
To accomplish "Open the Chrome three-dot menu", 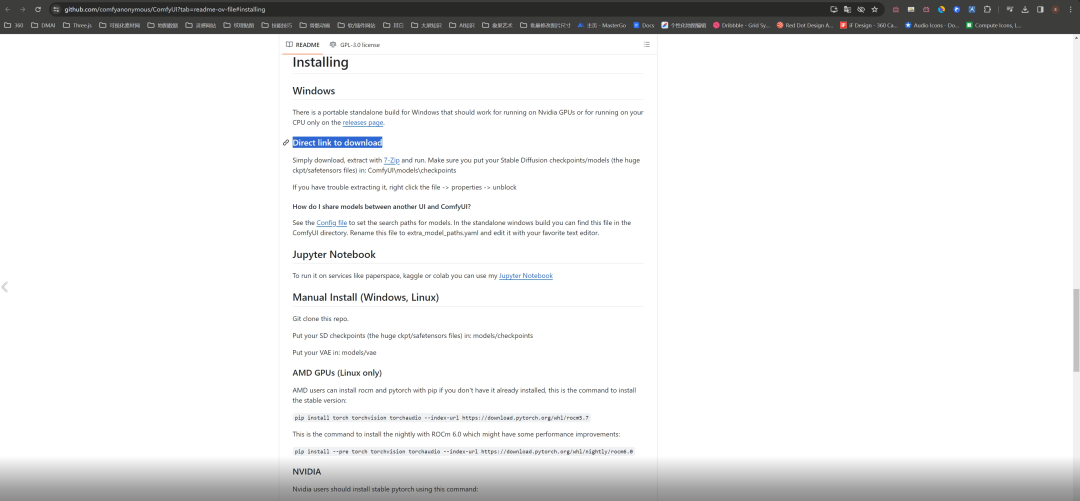I will pyautogui.click(x=1070, y=10).
